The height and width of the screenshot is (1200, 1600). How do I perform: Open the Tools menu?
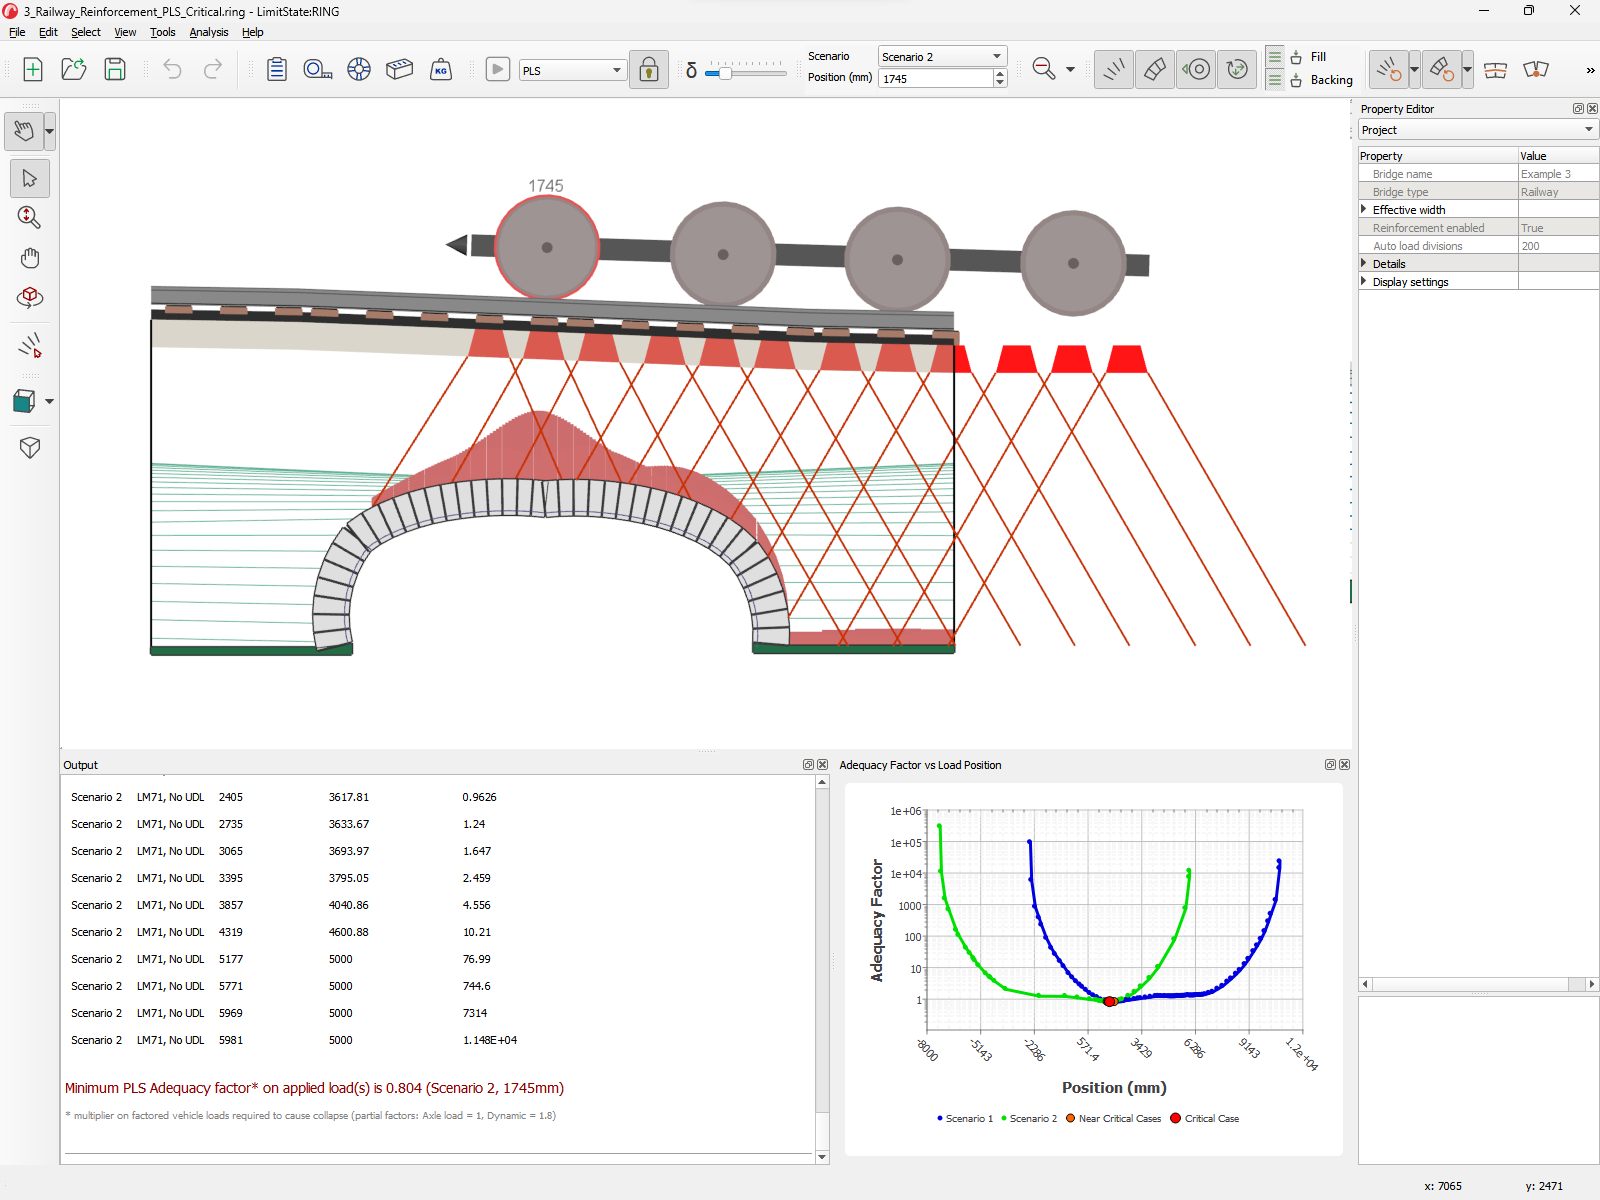coord(162,32)
